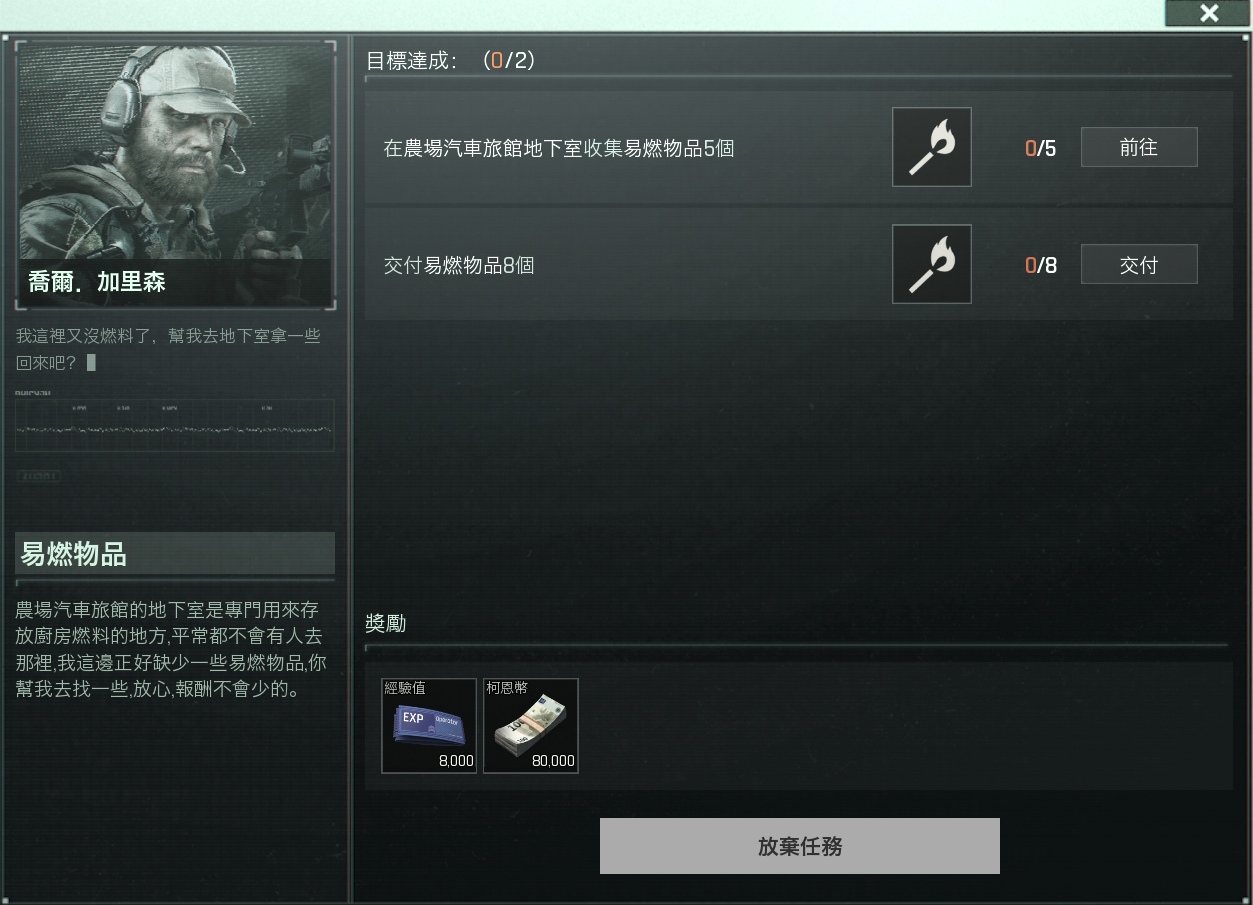
Task: Click the mission description paragraph about the motel basement
Action: tap(171, 649)
